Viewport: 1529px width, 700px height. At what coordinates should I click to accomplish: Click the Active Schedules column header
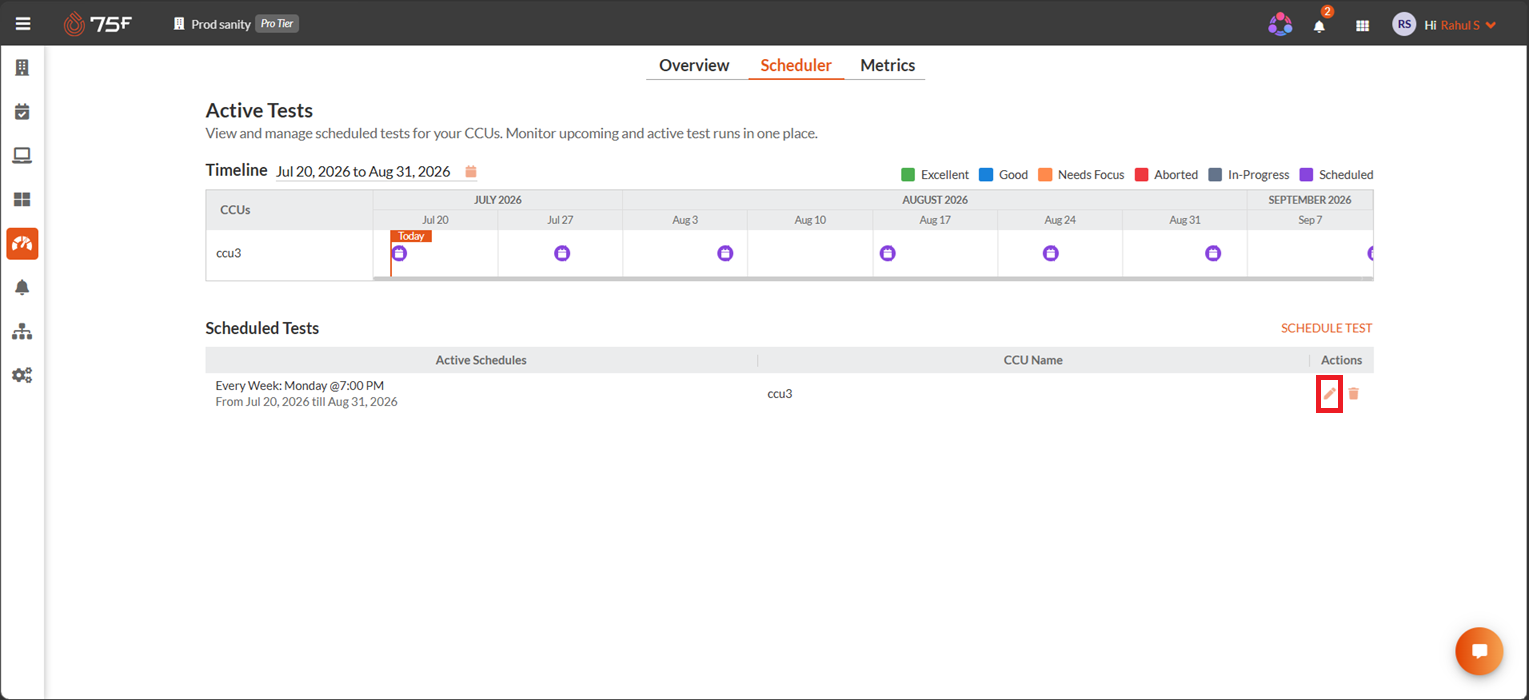pyautogui.click(x=481, y=360)
